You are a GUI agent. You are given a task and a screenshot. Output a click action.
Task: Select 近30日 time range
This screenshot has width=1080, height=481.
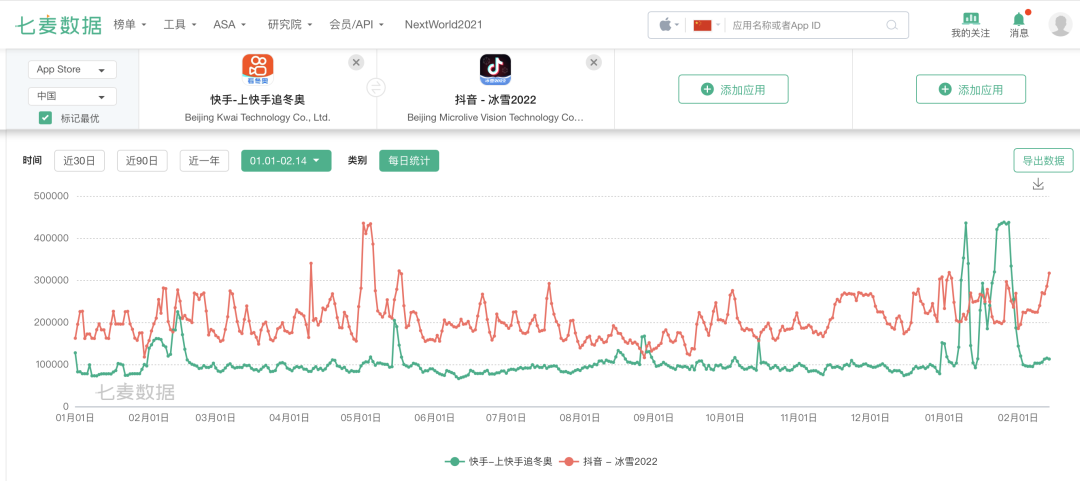tap(79, 161)
